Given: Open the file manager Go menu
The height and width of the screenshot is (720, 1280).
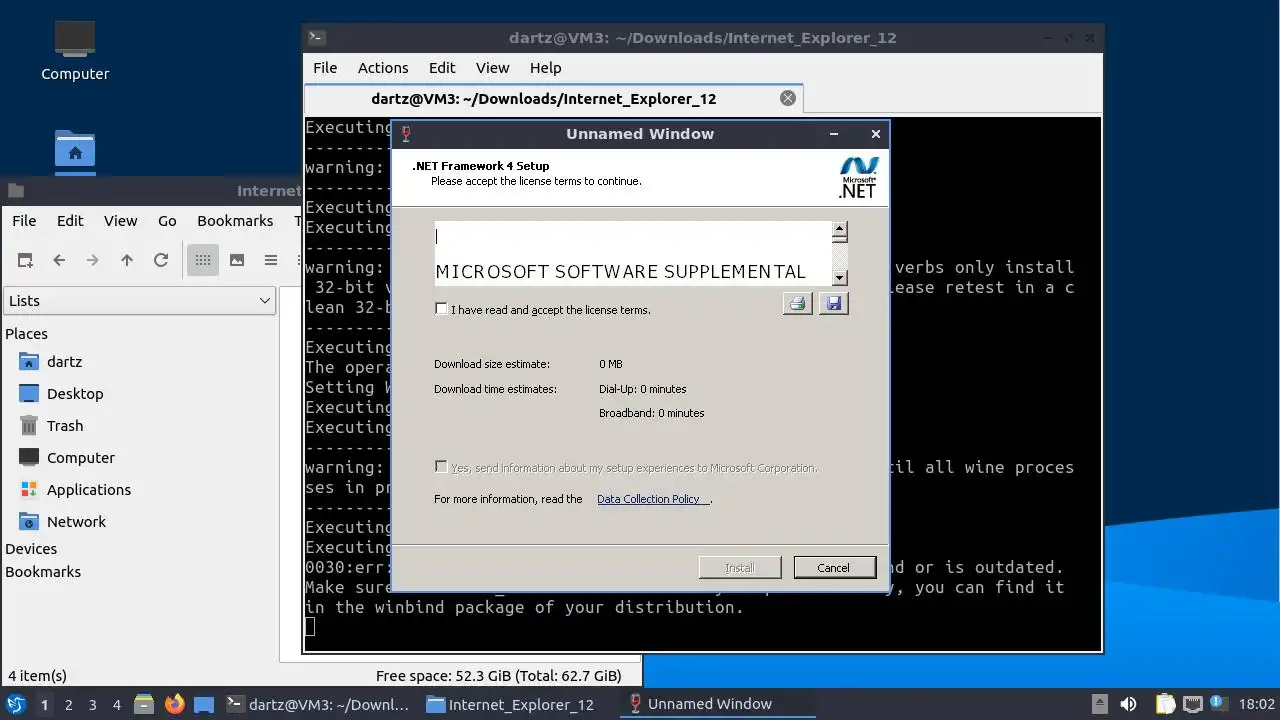Looking at the screenshot, I should 167,221.
